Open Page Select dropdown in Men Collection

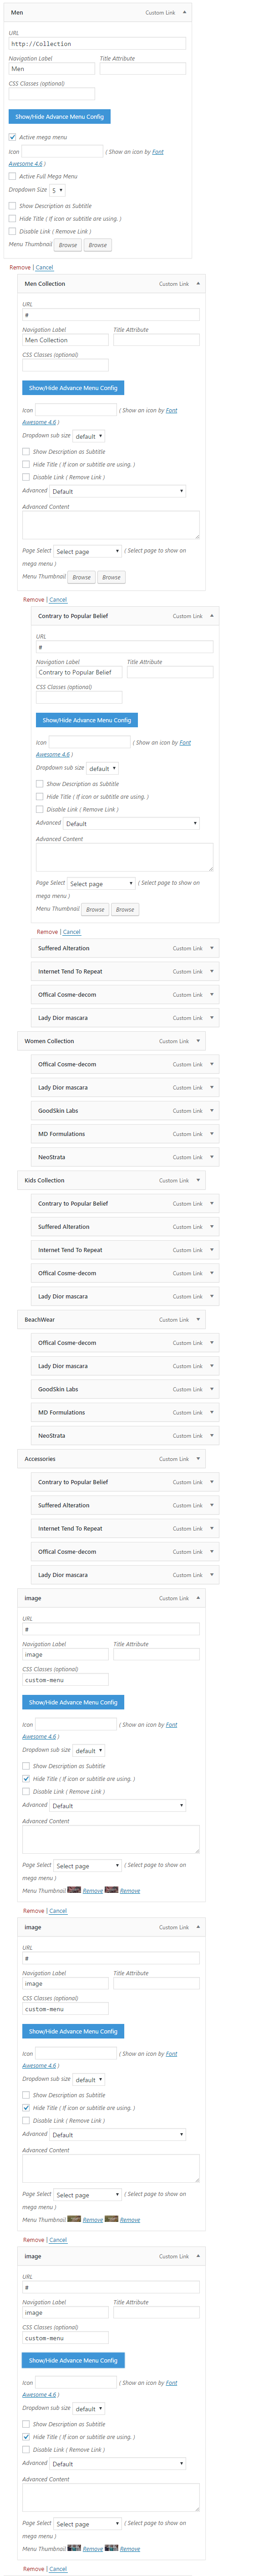[87, 551]
